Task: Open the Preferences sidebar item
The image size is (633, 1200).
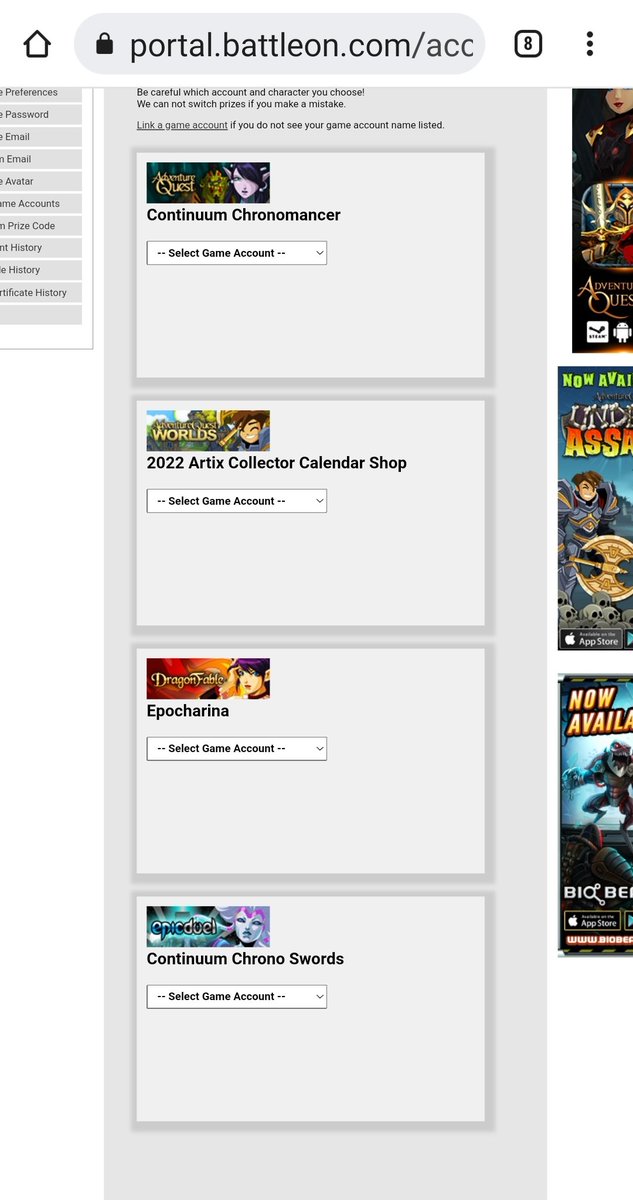Action: coord(41,92)
